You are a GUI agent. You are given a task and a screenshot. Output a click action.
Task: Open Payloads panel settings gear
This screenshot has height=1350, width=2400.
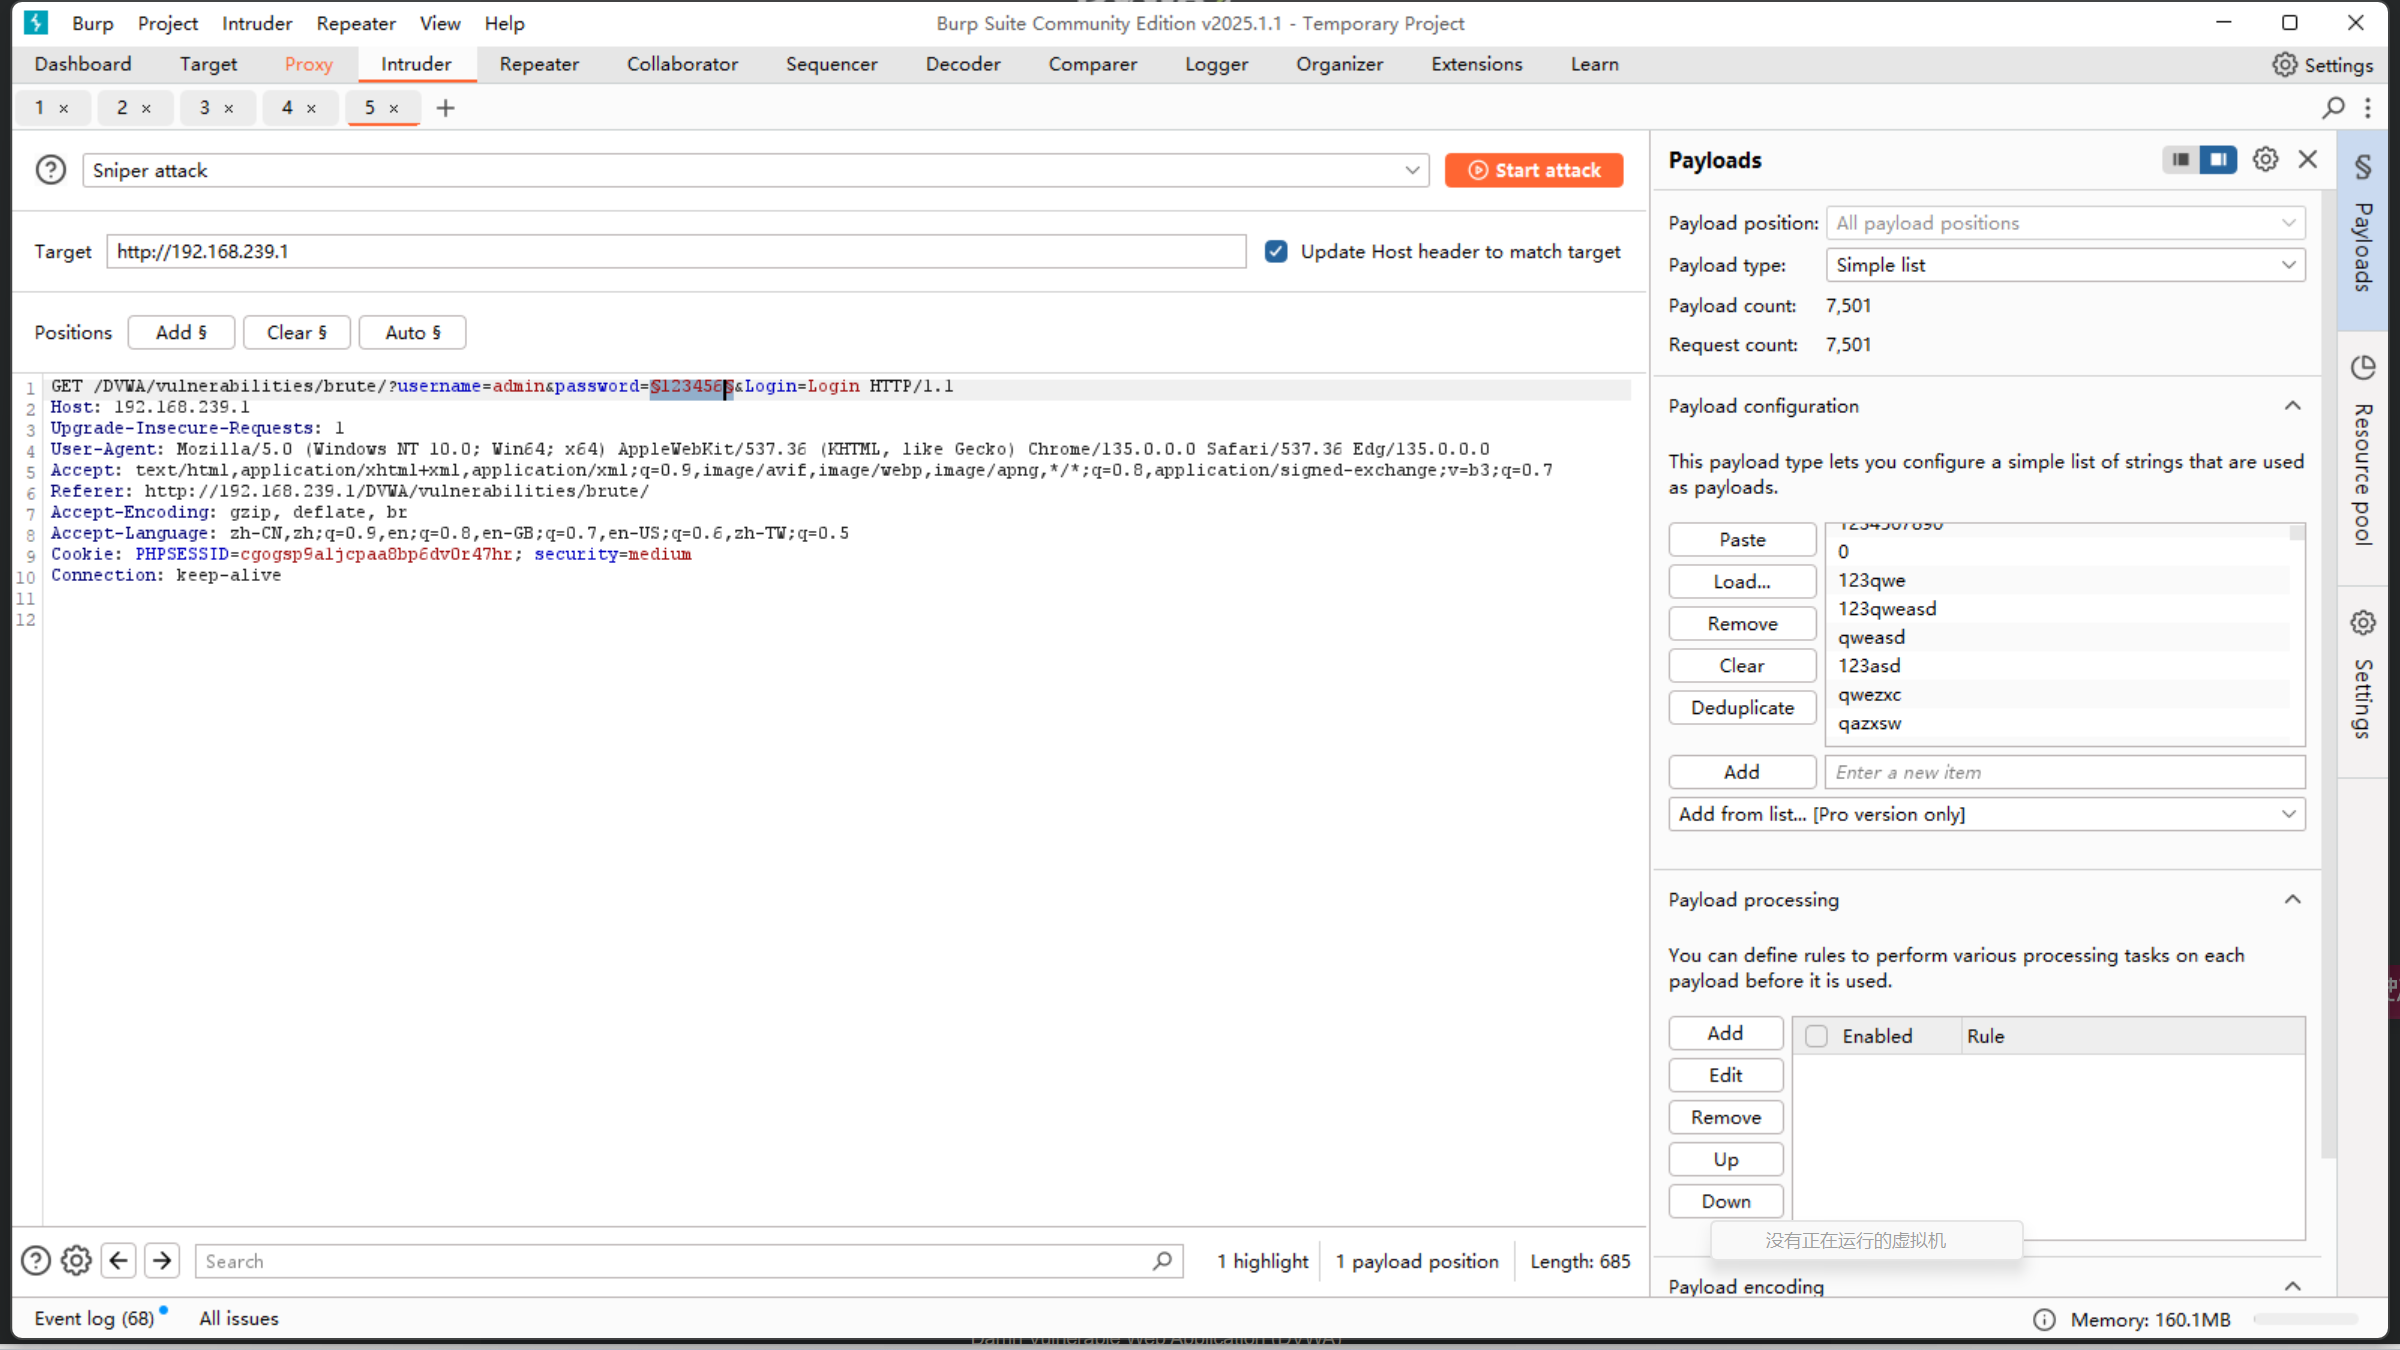2266,159
